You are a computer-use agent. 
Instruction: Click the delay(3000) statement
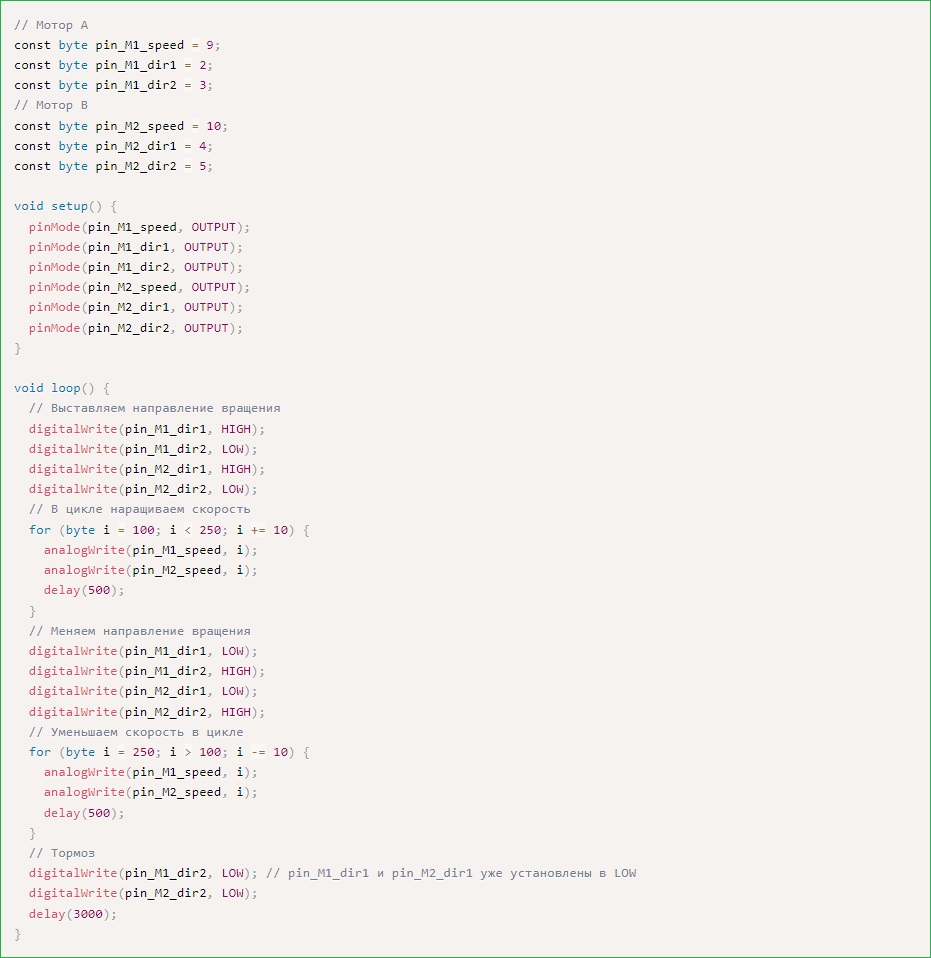point(73,914)
